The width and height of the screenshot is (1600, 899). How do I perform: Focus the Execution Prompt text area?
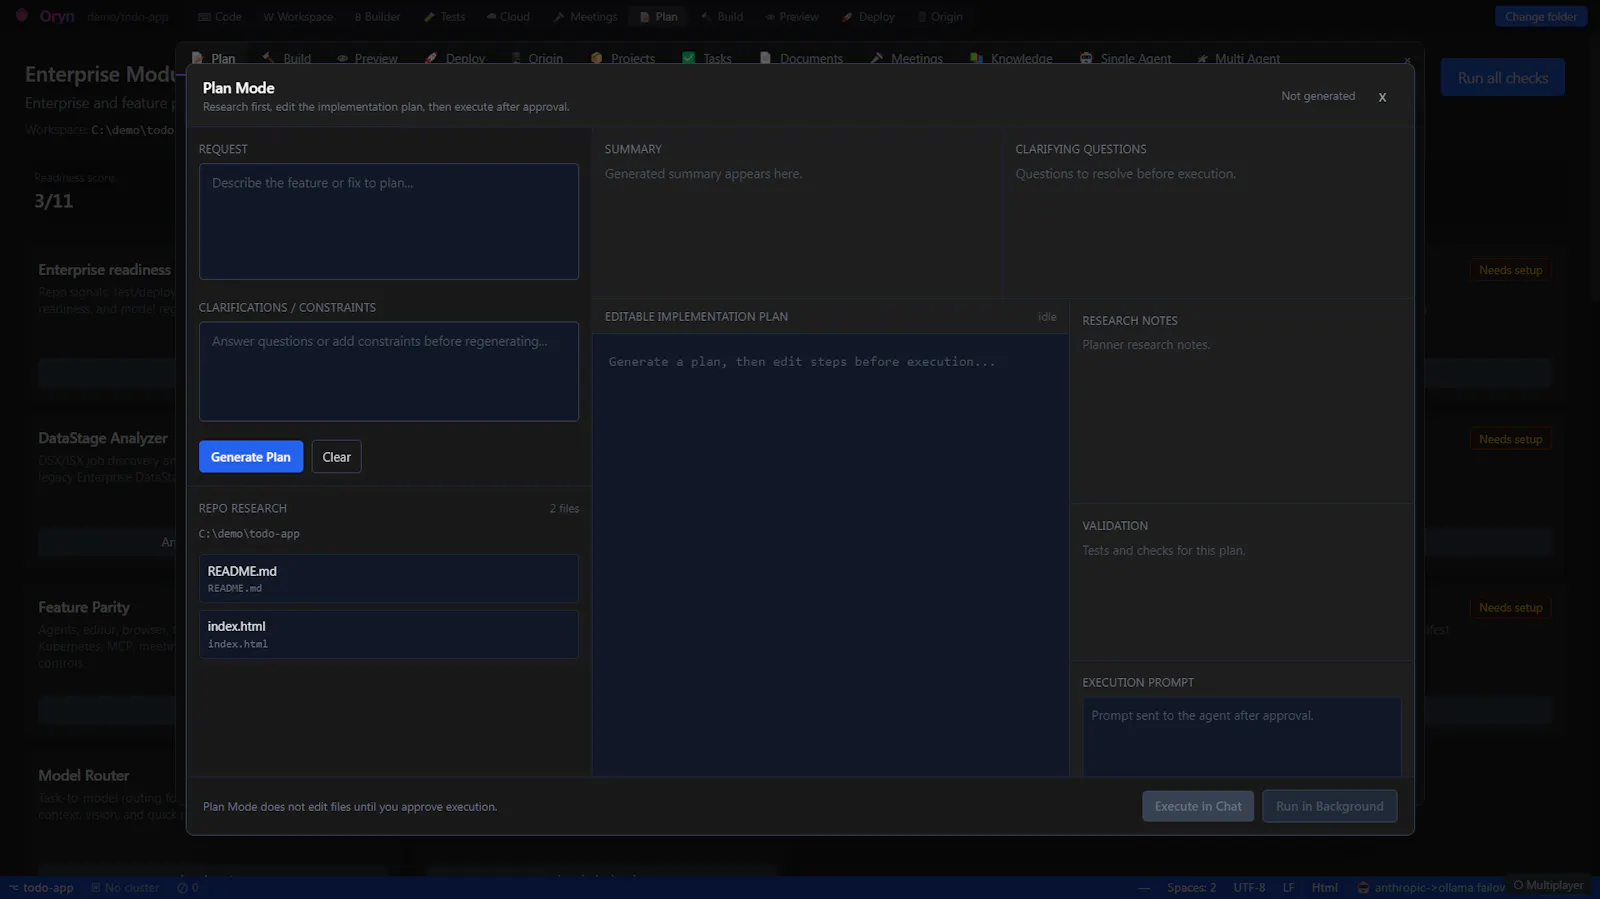pos(1241,737)
